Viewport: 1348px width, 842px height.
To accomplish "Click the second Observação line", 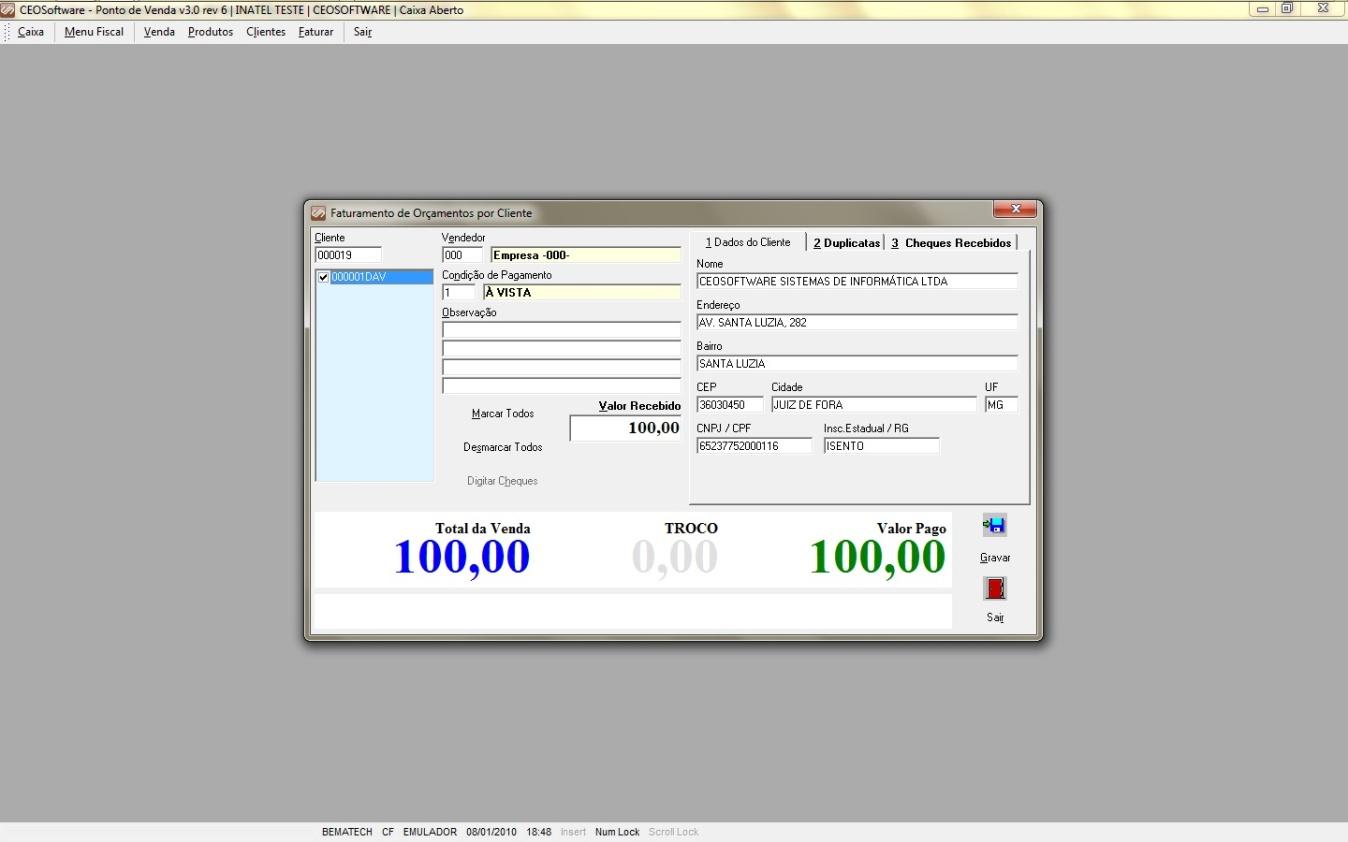I will pos(561,348).
